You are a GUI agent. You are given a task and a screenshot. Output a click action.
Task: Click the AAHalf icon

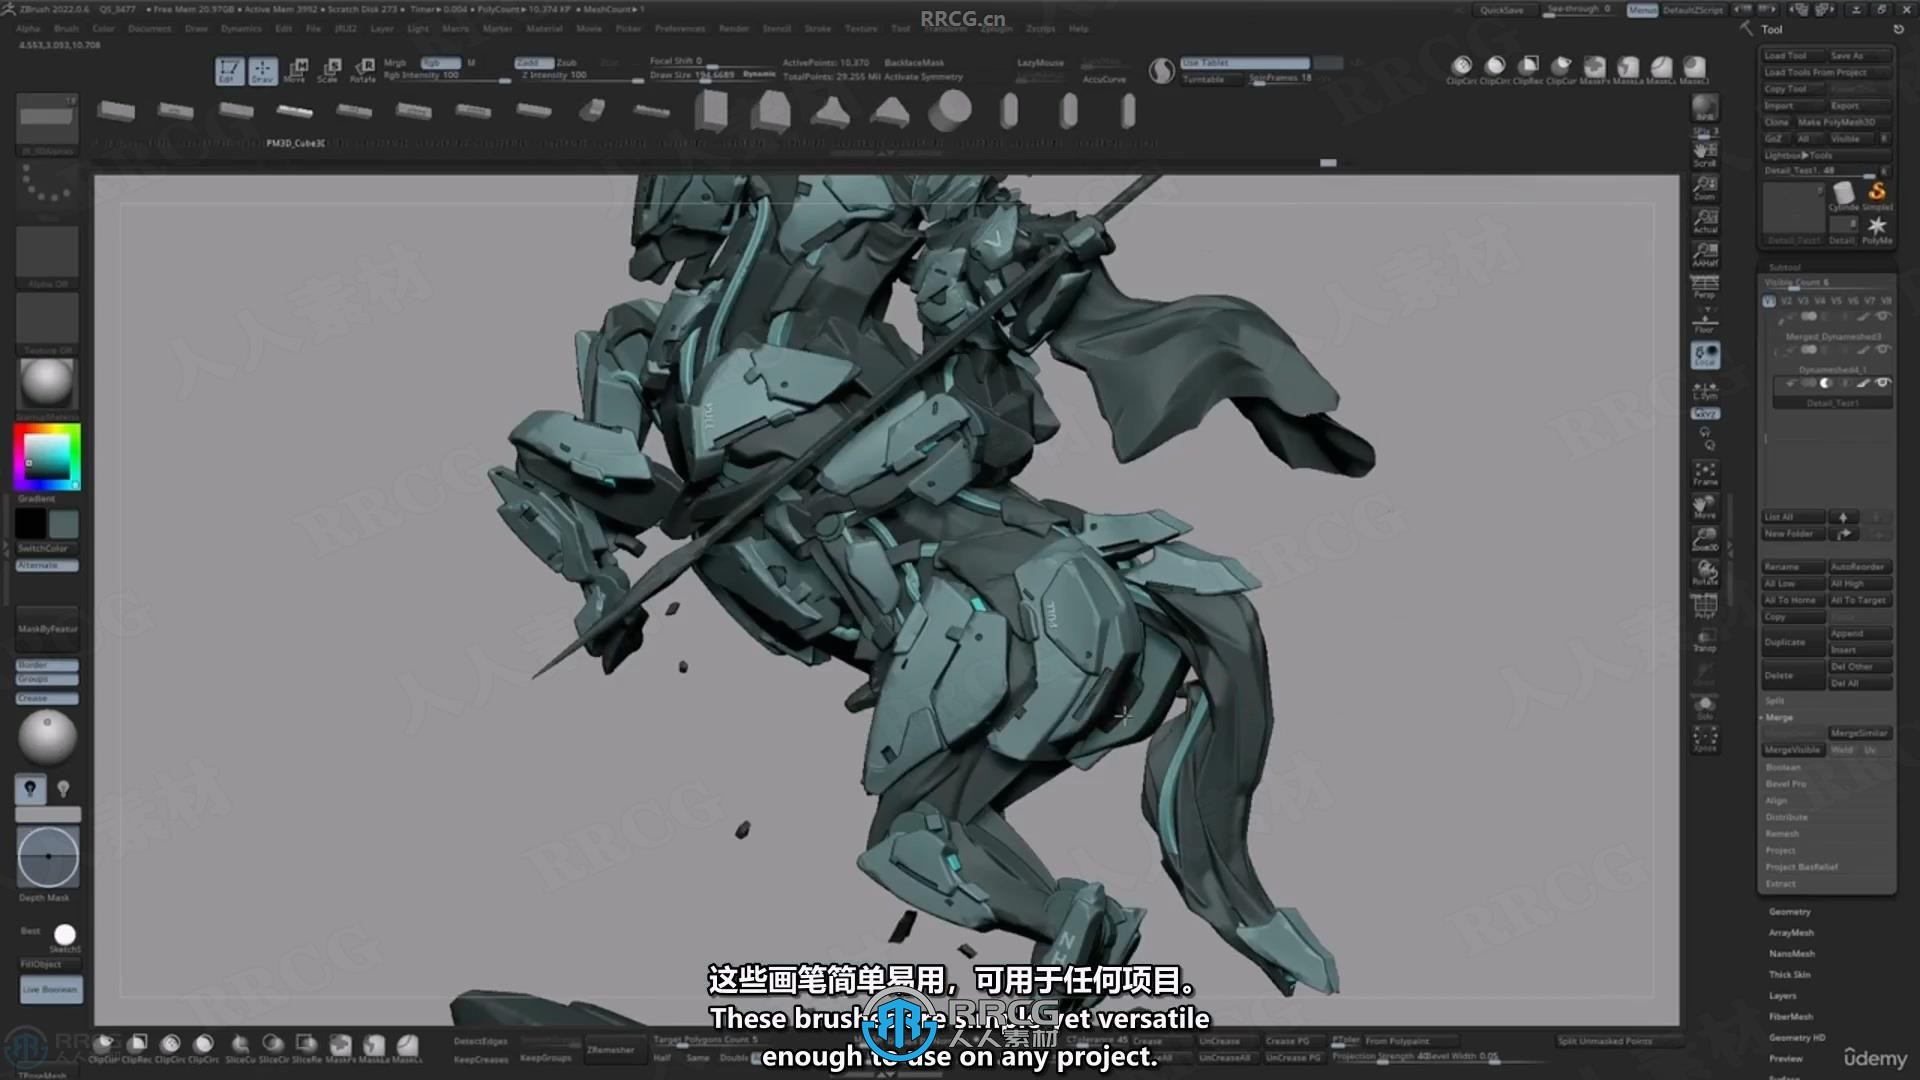(1705, 254)
